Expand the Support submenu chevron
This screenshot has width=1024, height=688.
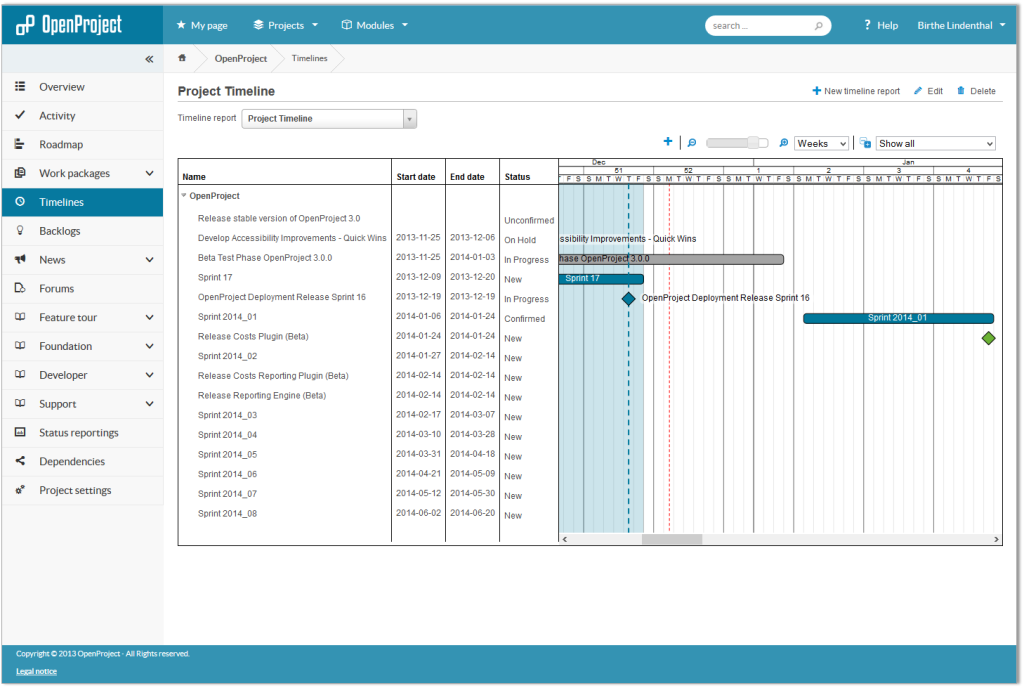tap(150, 404)
